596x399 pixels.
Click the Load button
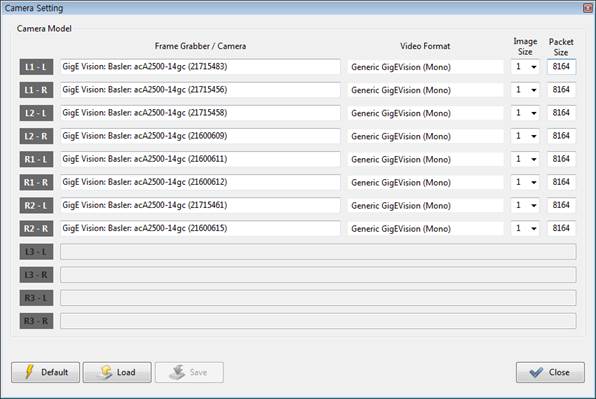point(117,372)
